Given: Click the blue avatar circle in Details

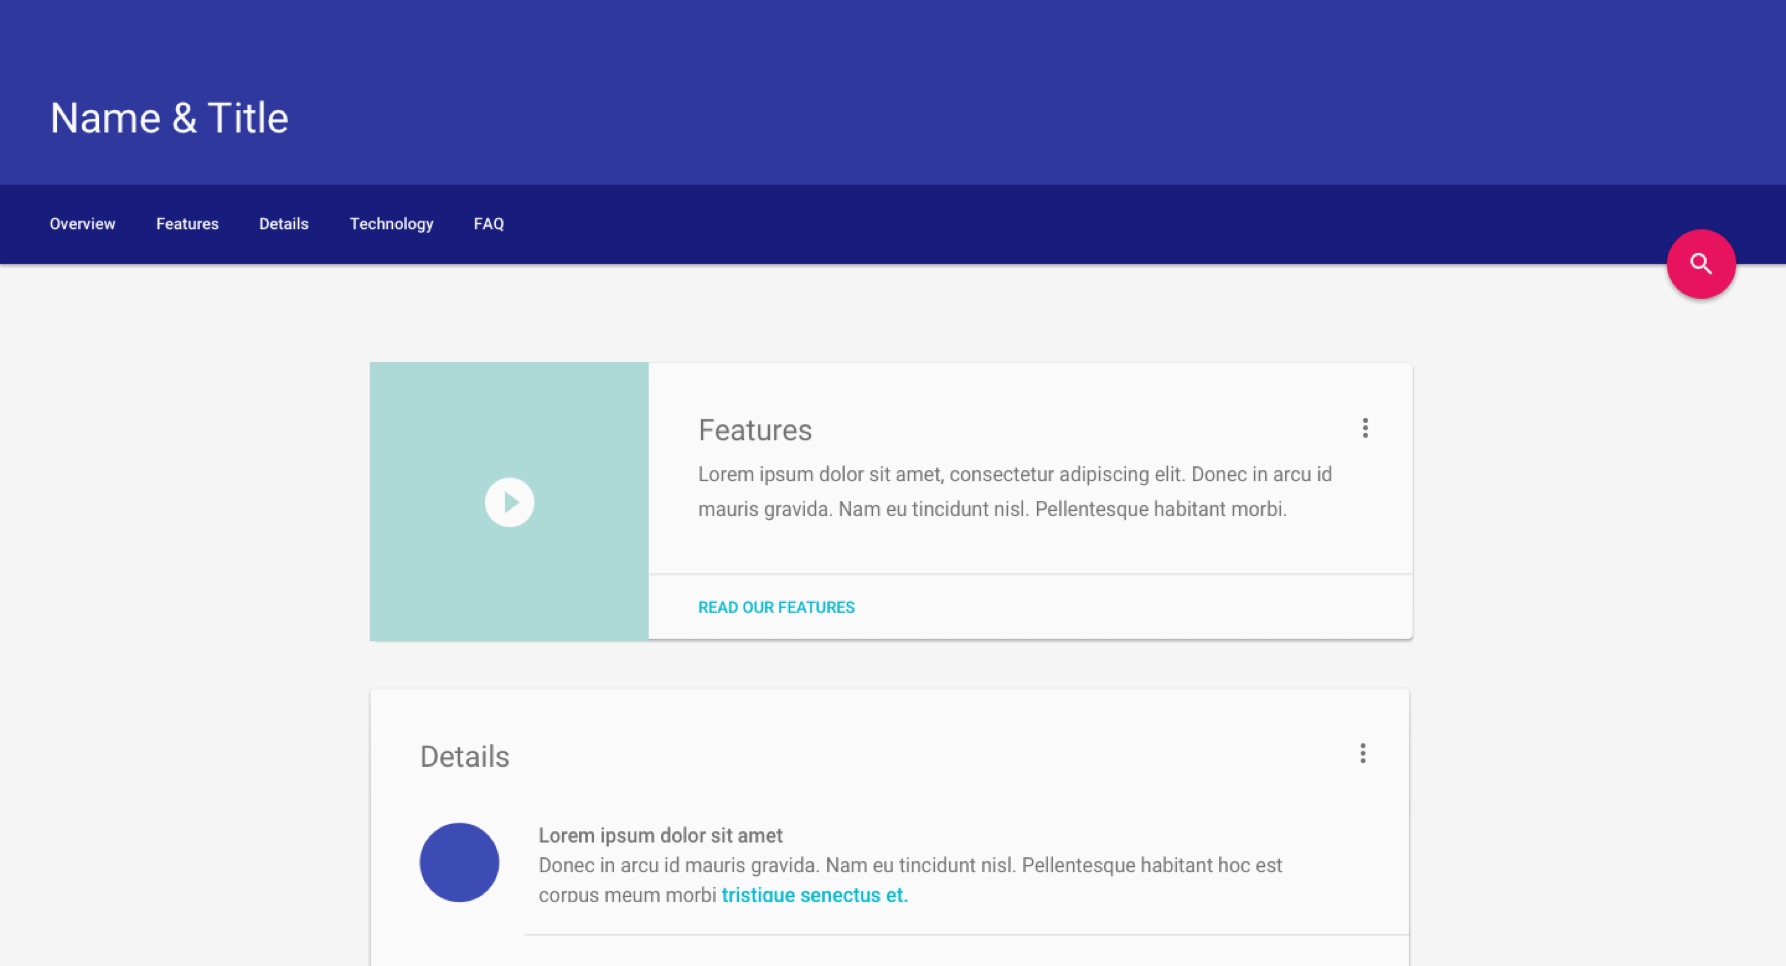Looking at the screenshot, I should 459,861.
